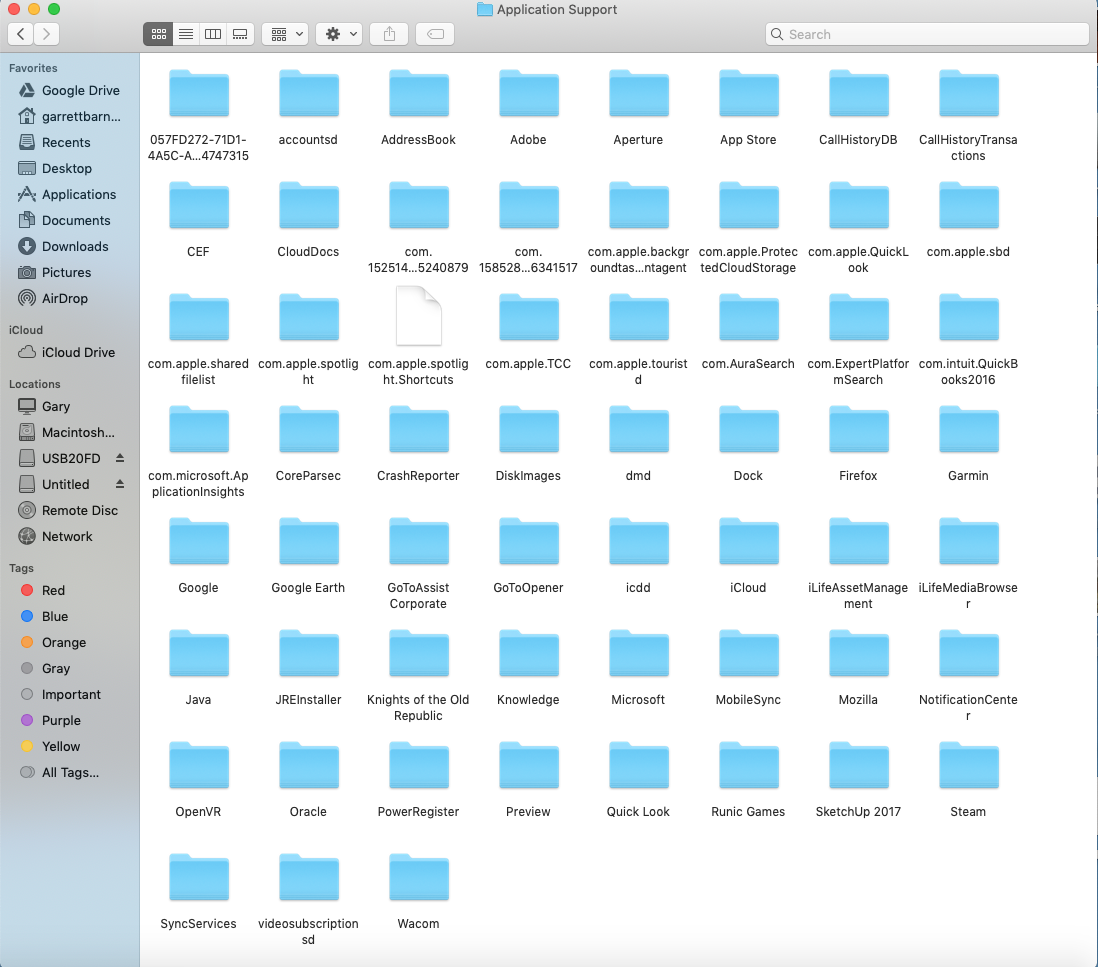Switch to icon view
Image resolution: width=1098 pixels, height=967 pixels.
(x=158, y=34)
